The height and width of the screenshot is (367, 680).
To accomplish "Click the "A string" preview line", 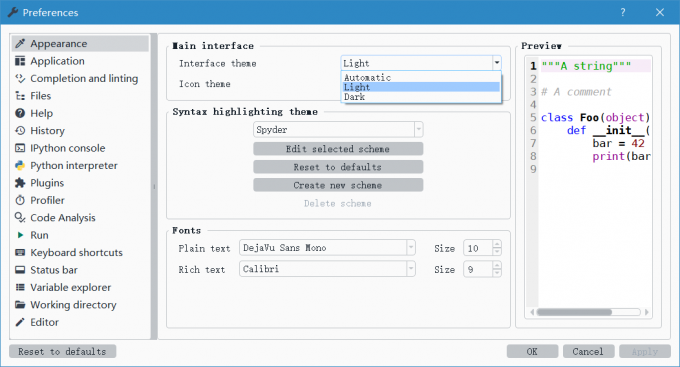I will [x=586, y=66].
